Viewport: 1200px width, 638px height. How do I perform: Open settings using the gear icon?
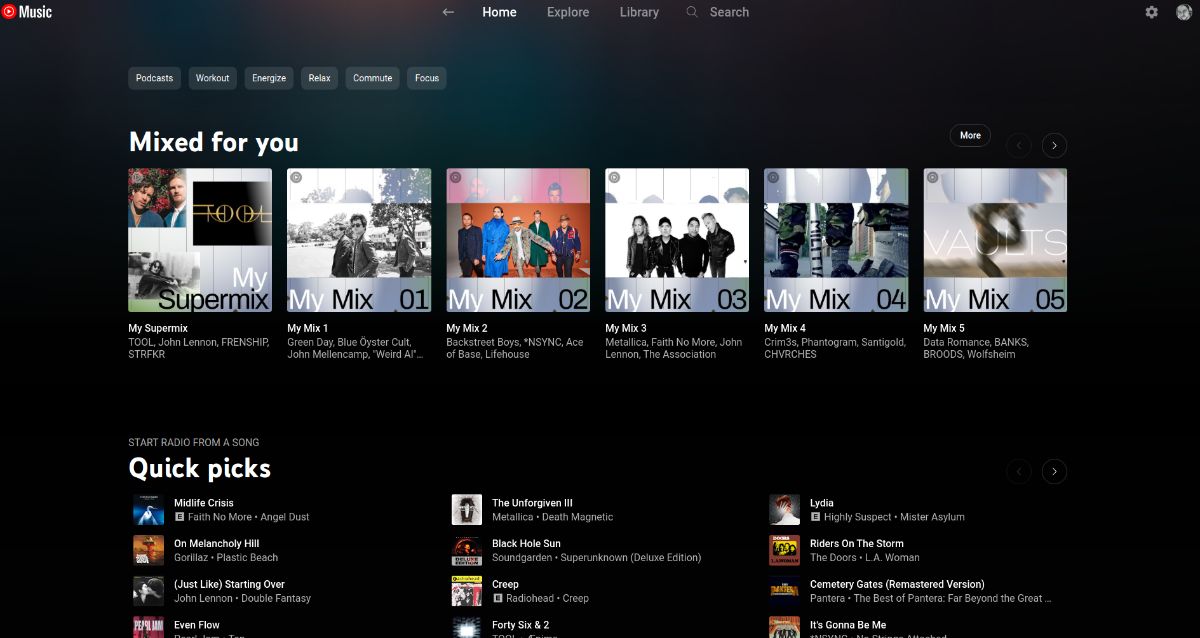click(1151, 12)
